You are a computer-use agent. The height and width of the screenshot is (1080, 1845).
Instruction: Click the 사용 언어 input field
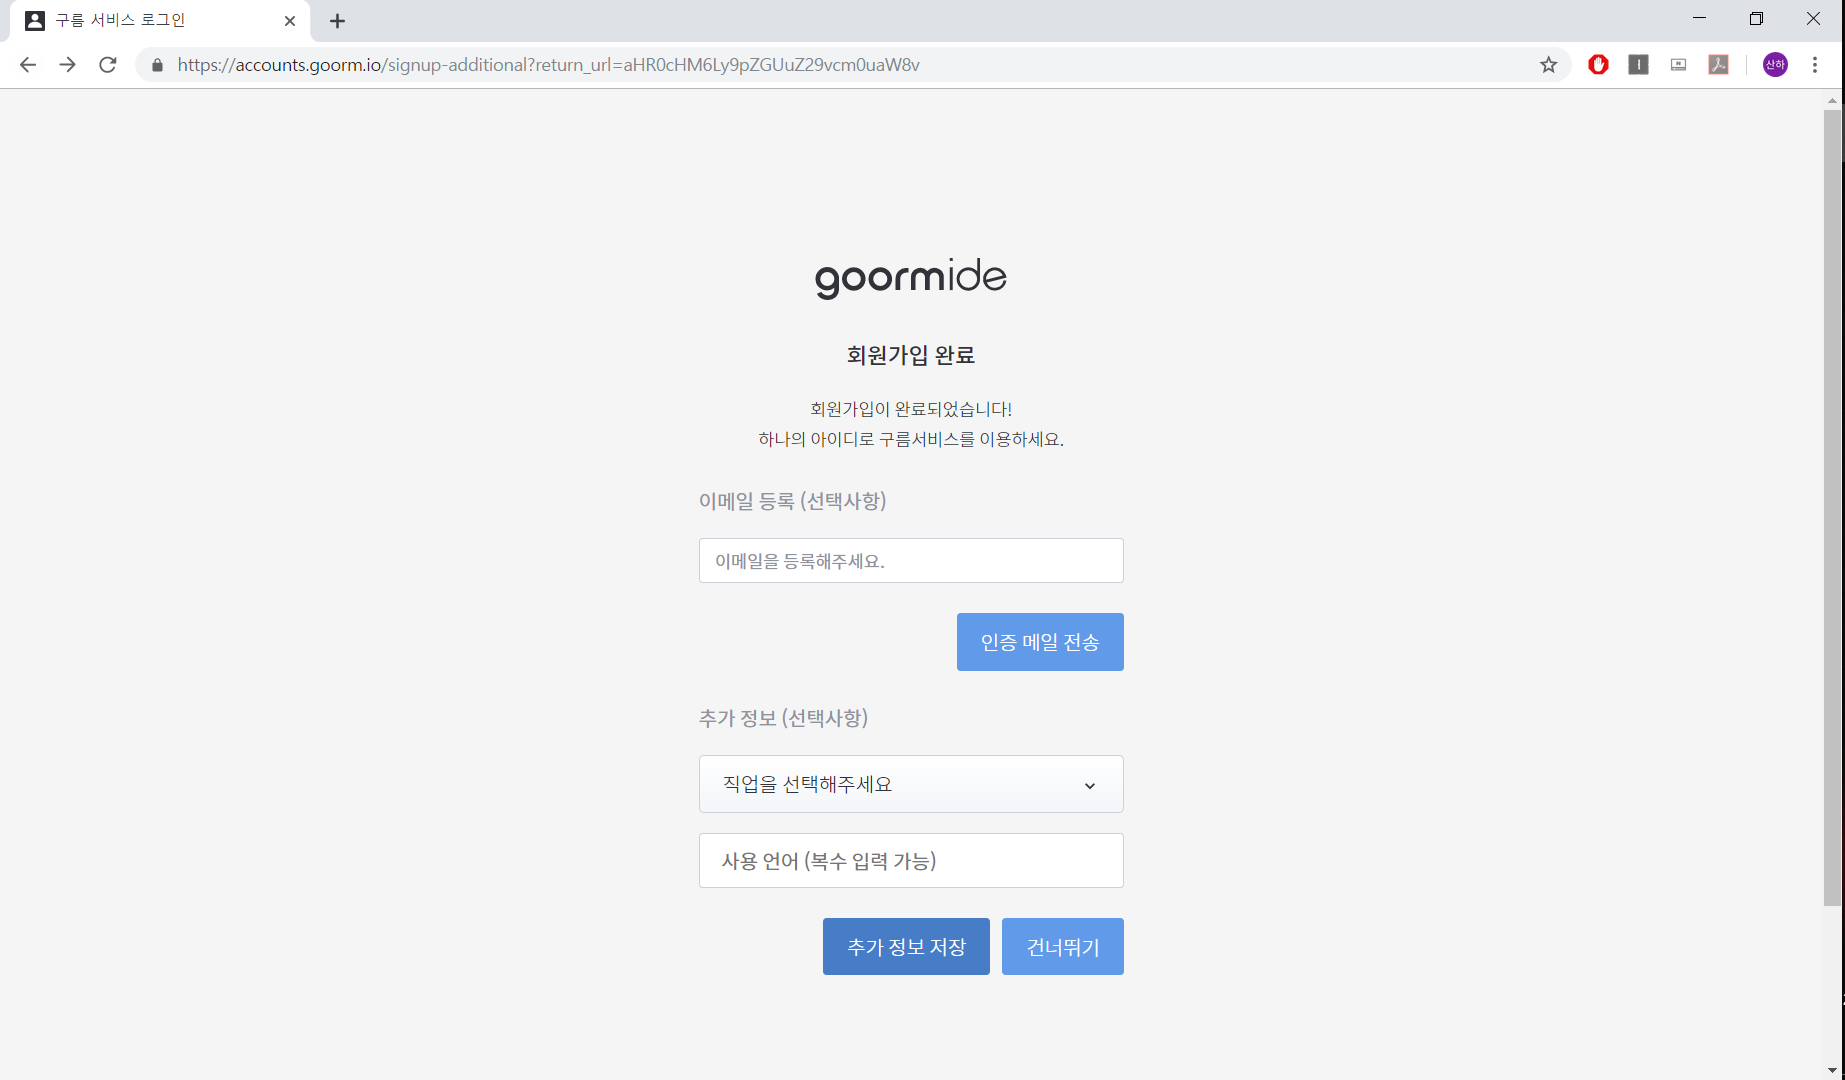point(911,861)
